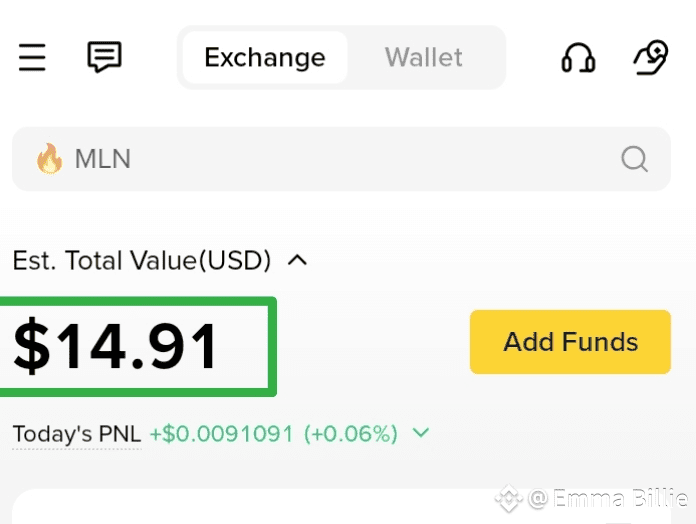The width and height of the screenshot is (696, 524).
Task: Tap the white card at bottom
Action: [250, 508]
